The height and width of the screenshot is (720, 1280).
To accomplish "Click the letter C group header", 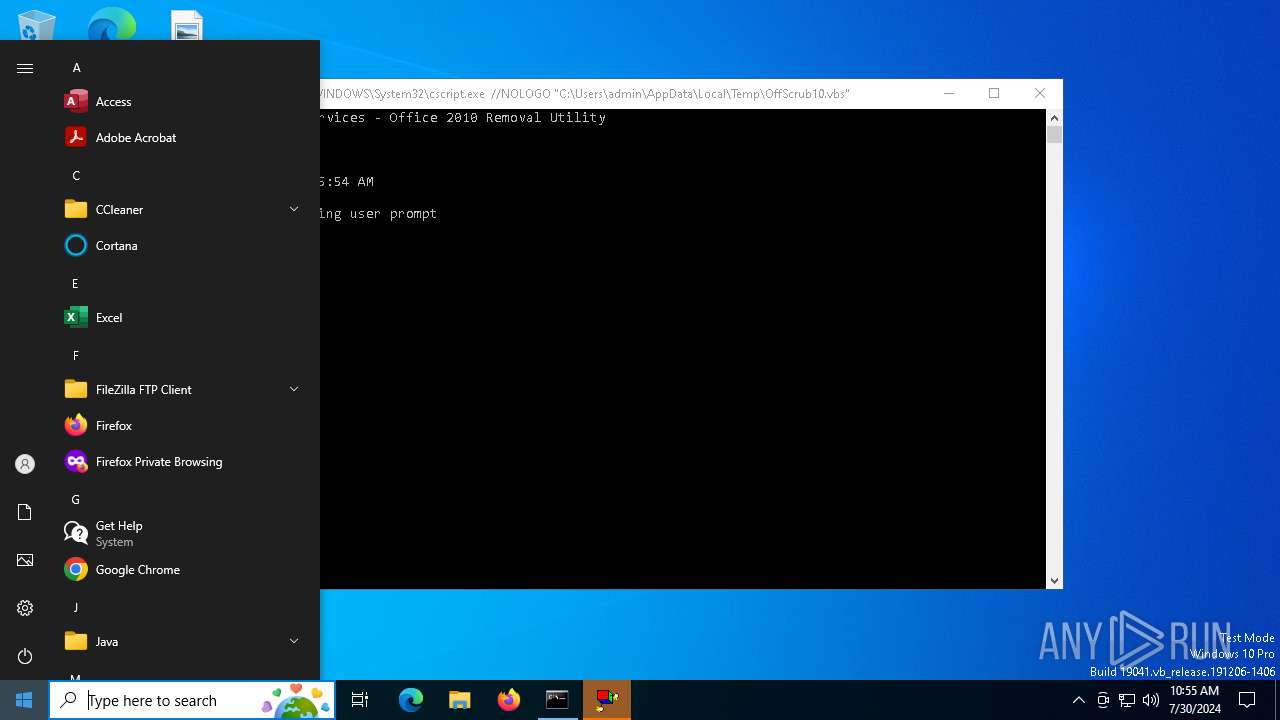I will pyautogui.click(x=76, y=176).
